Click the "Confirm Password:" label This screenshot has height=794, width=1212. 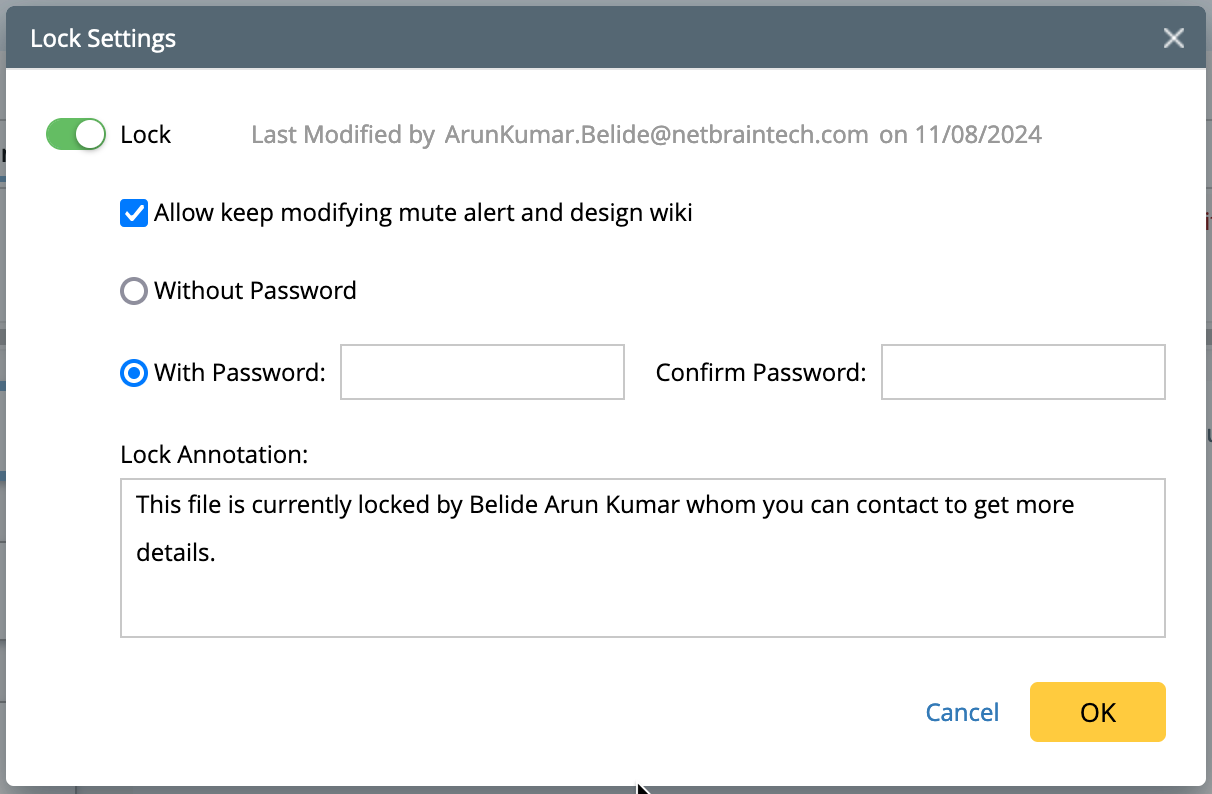760,373
